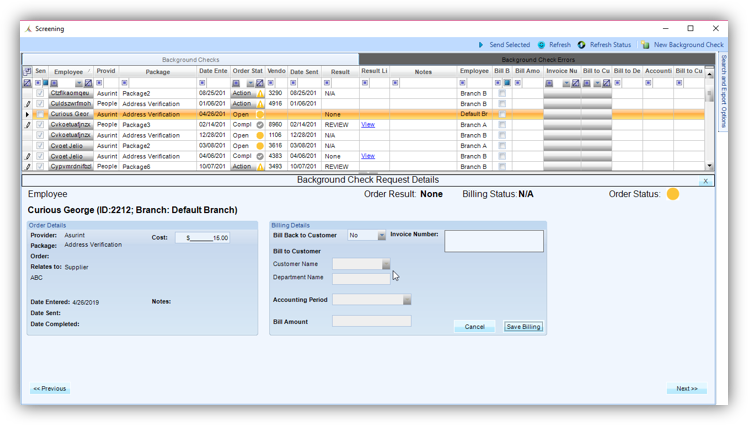Click warning triangle in Culdszwrfmoh row
Image resolution: width=748 pixels, height=425 pixels.
pyautogui.click(x=260, y=104)
